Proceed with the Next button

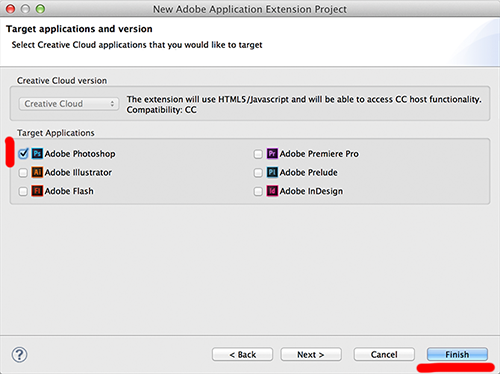(311, 354)
